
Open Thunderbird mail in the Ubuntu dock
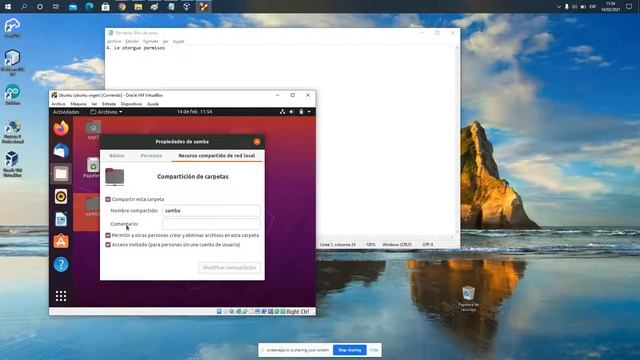point(61,151)
